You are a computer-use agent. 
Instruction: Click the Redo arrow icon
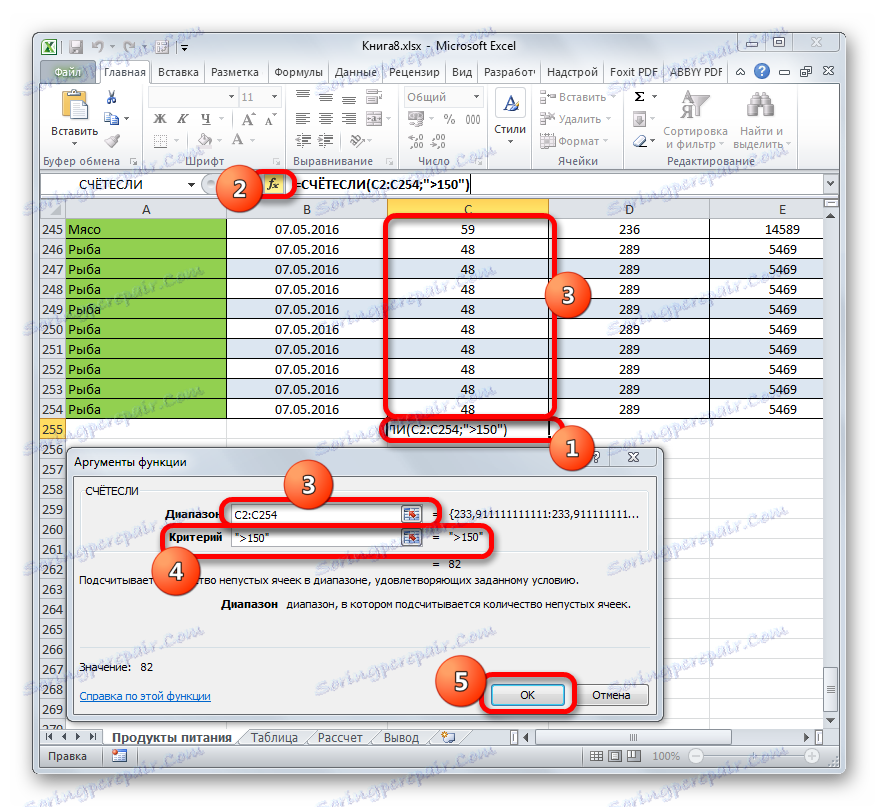[129, 47]
